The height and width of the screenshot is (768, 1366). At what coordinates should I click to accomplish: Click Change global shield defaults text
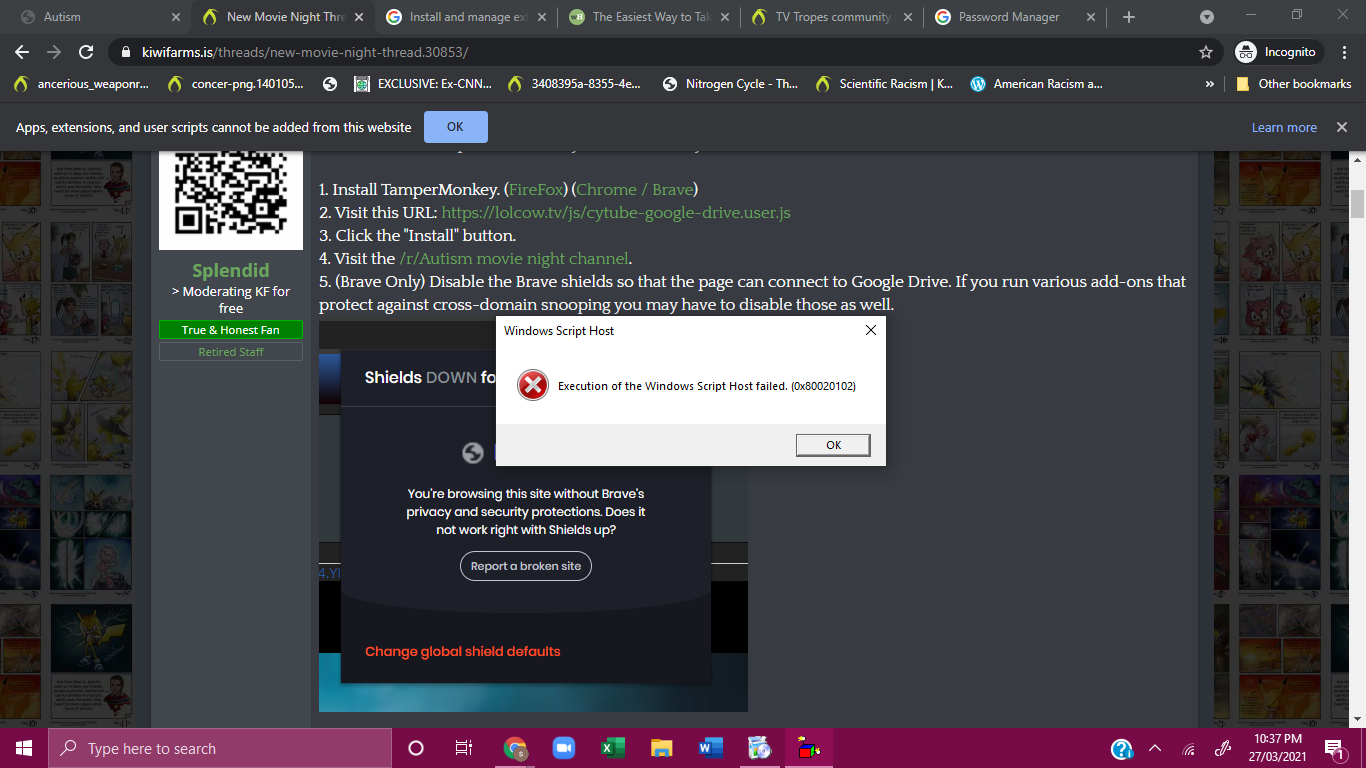pos(463,651)
